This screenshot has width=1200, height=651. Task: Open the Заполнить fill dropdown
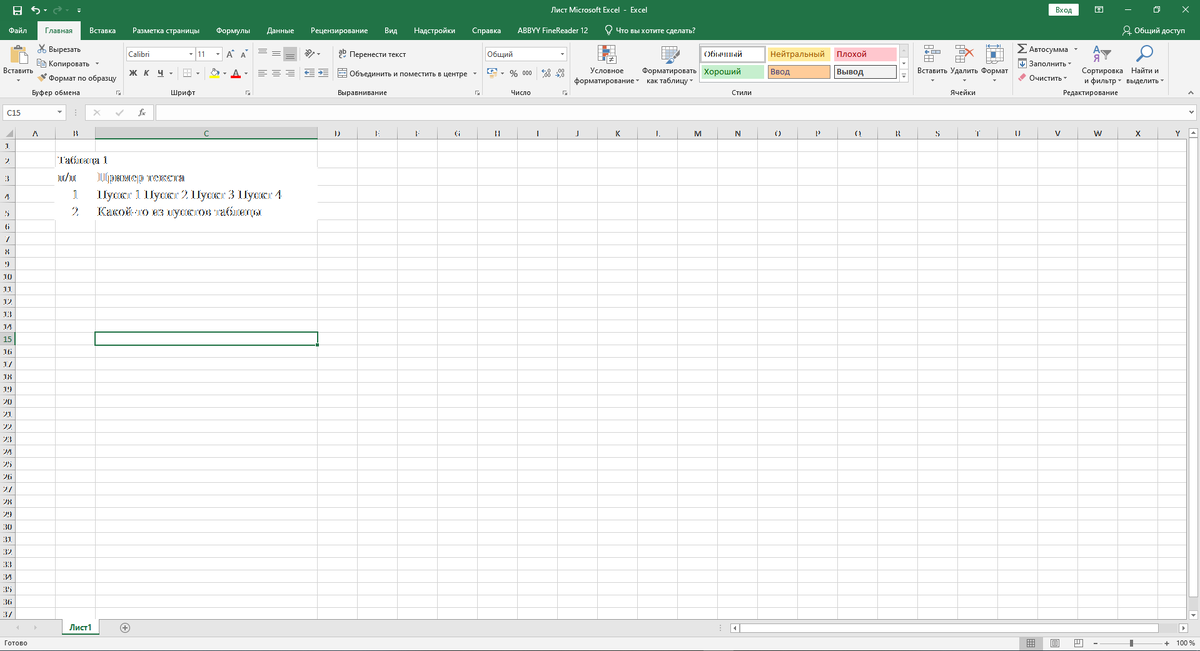point(1042,63)
